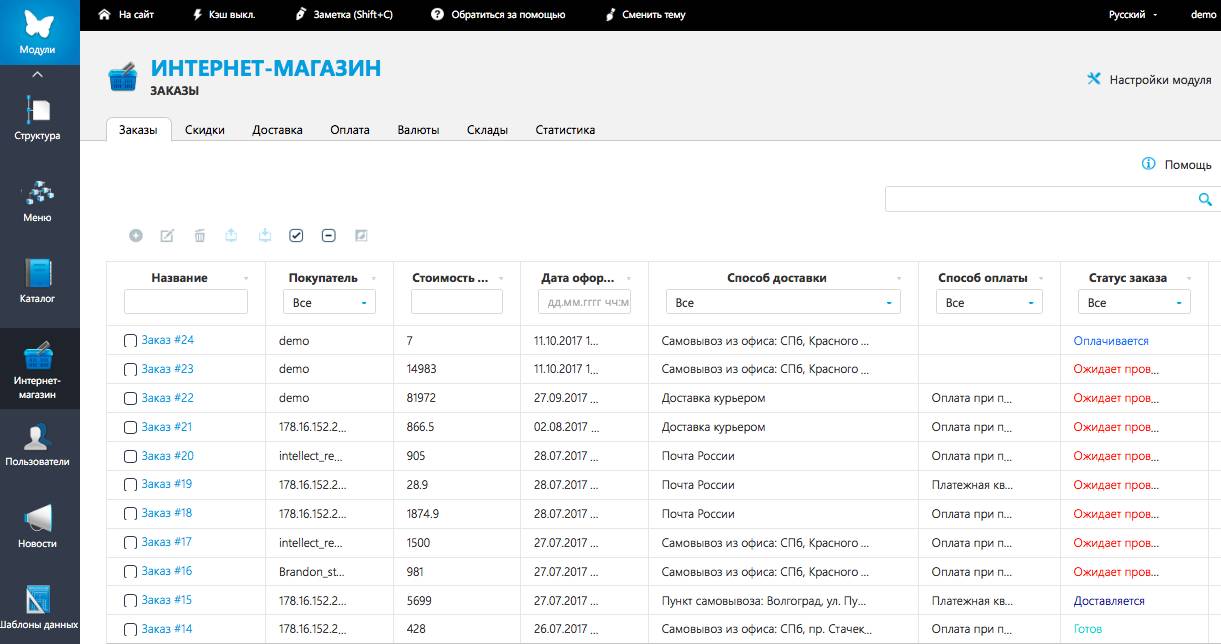Viewport: 1221px width, 644px height.
Task: Click the trash delete icon in toolbar
Action: pyautogui.click(x=200, y=236)
